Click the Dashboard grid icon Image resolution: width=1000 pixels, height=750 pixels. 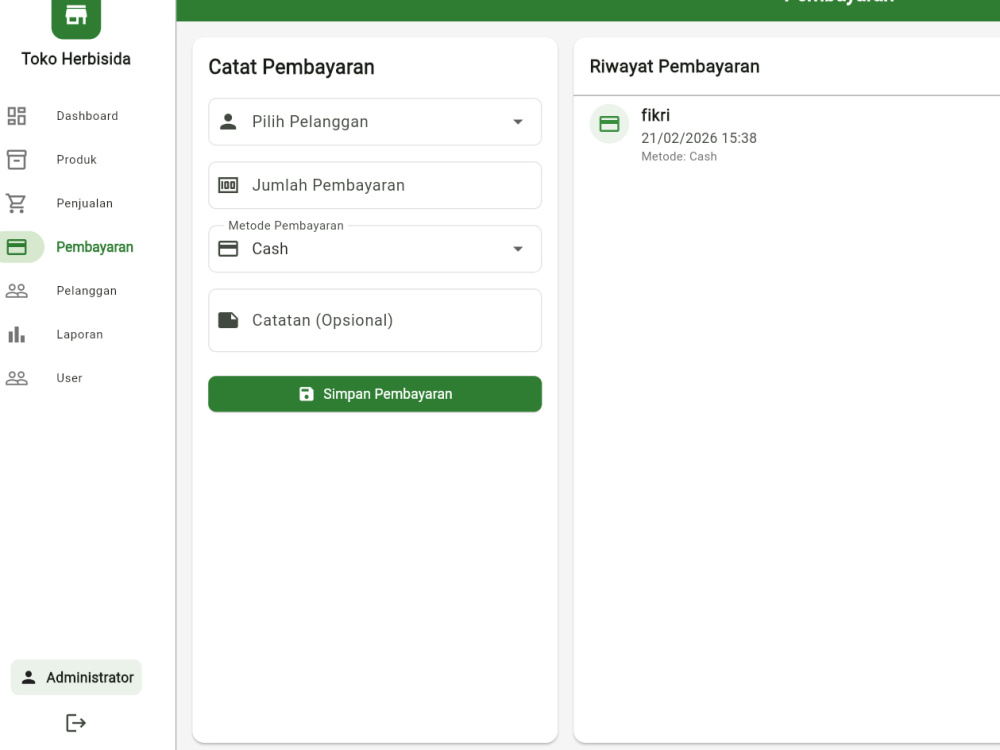[x=17, y=116]
